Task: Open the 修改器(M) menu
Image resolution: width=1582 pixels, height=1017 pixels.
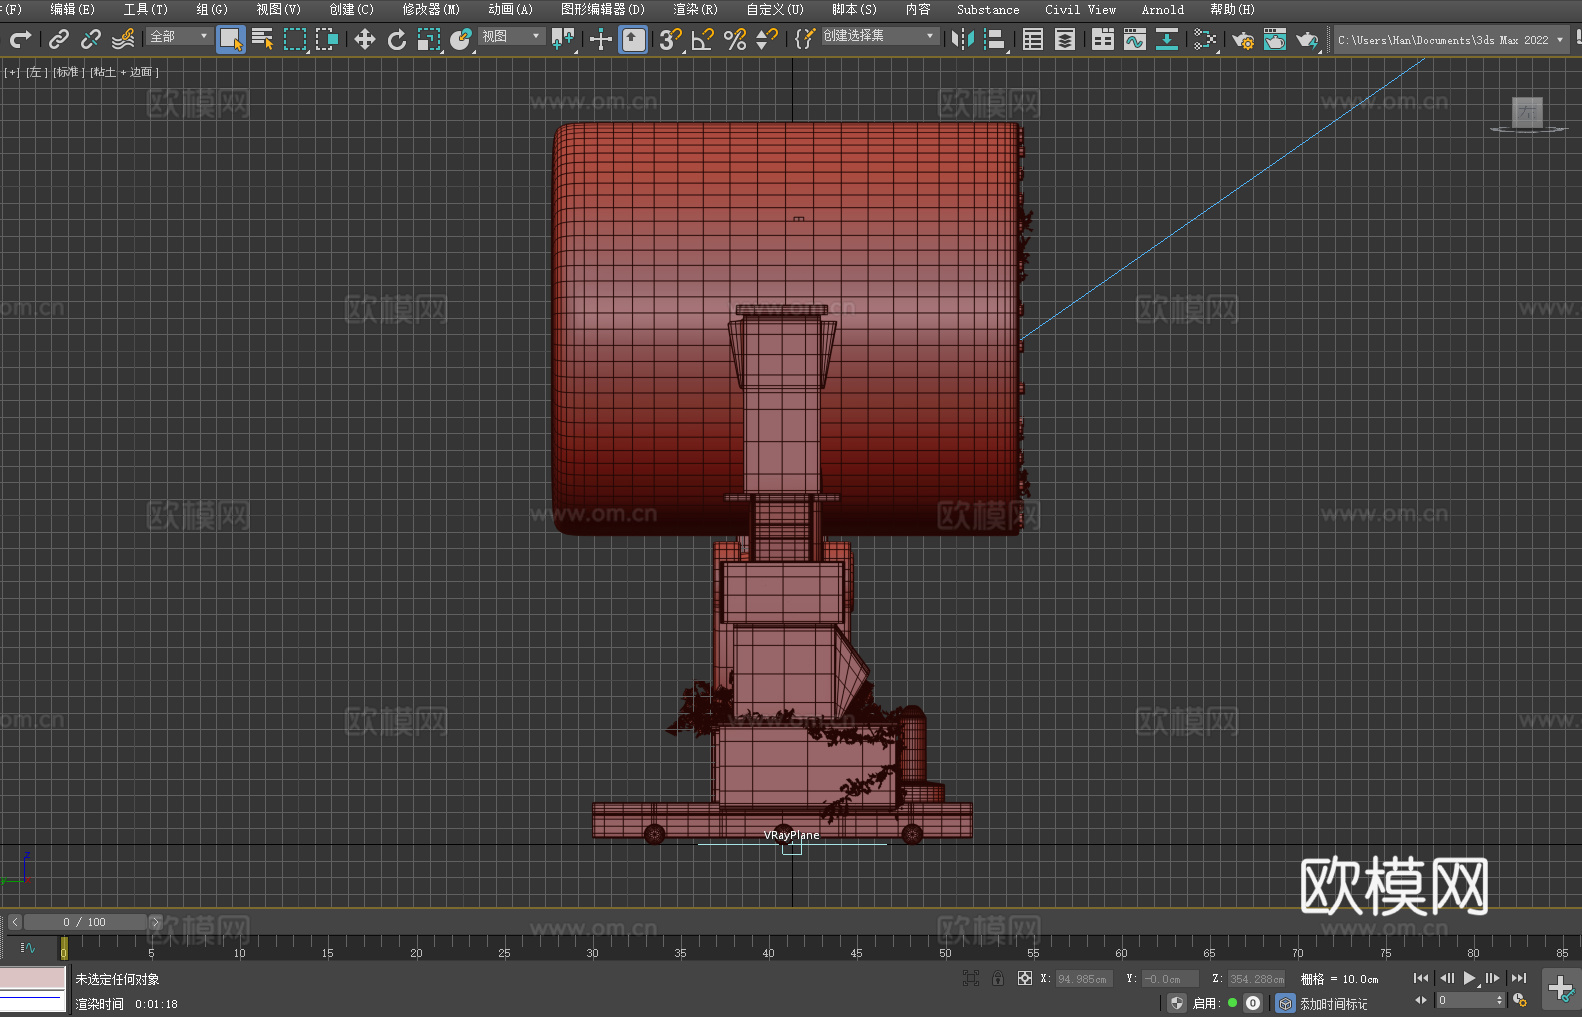Action: (431, 9)
